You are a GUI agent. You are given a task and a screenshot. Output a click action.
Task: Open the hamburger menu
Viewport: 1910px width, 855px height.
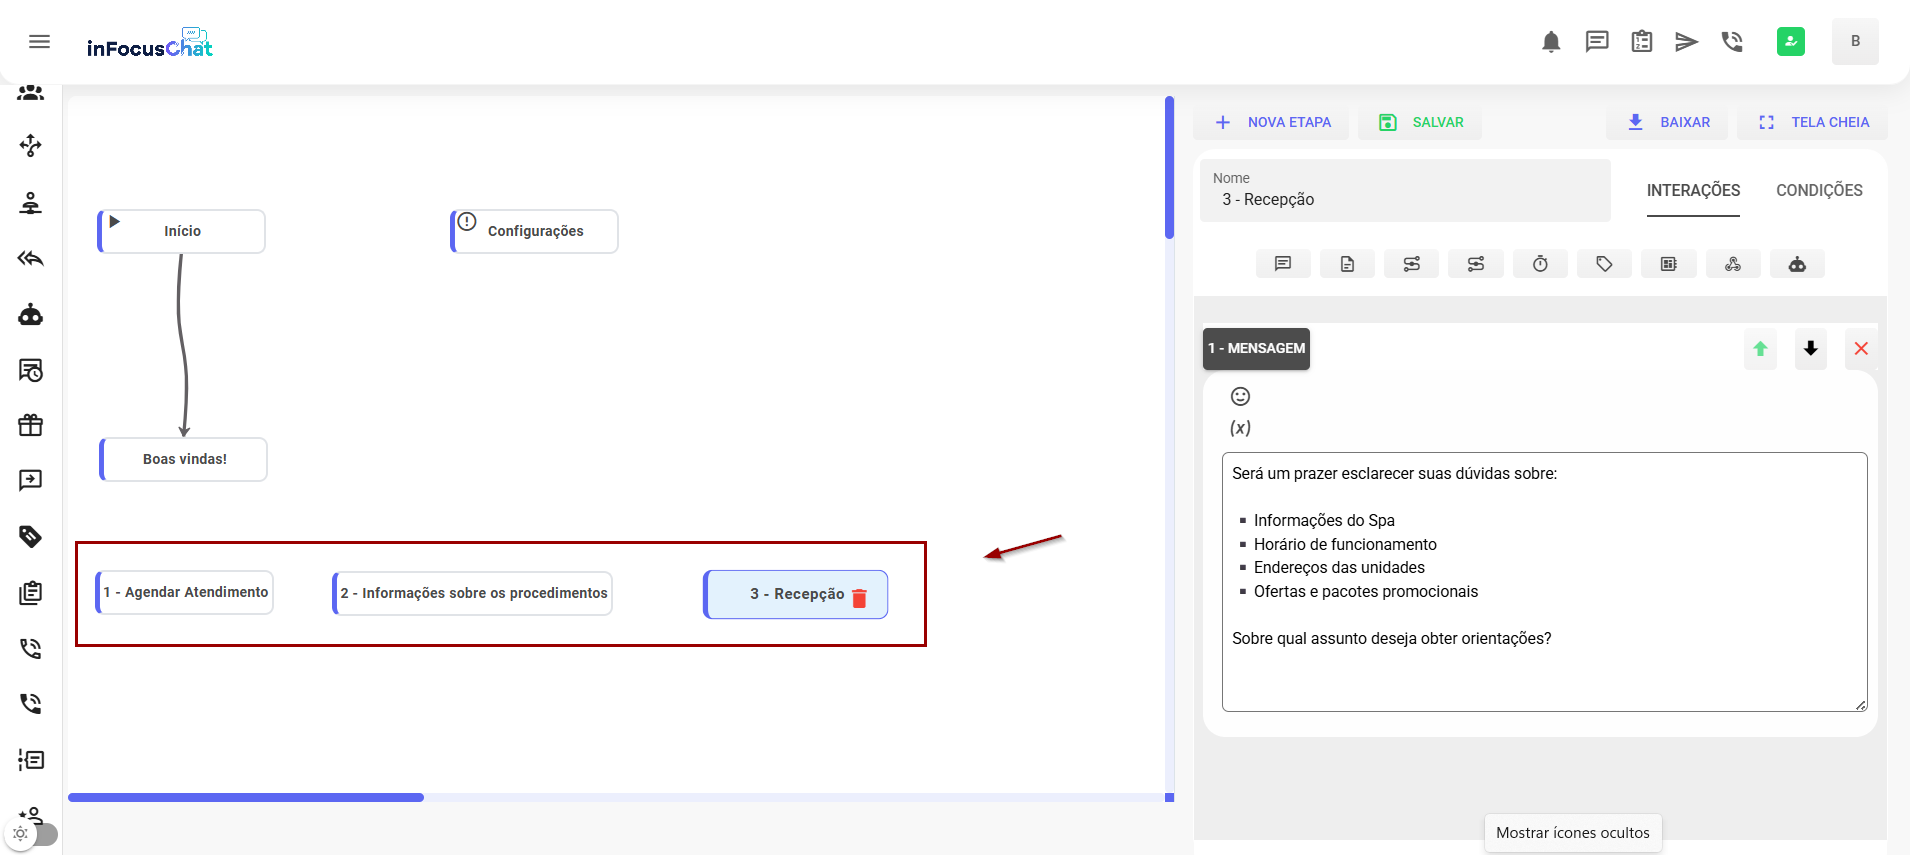pos(39,41)
